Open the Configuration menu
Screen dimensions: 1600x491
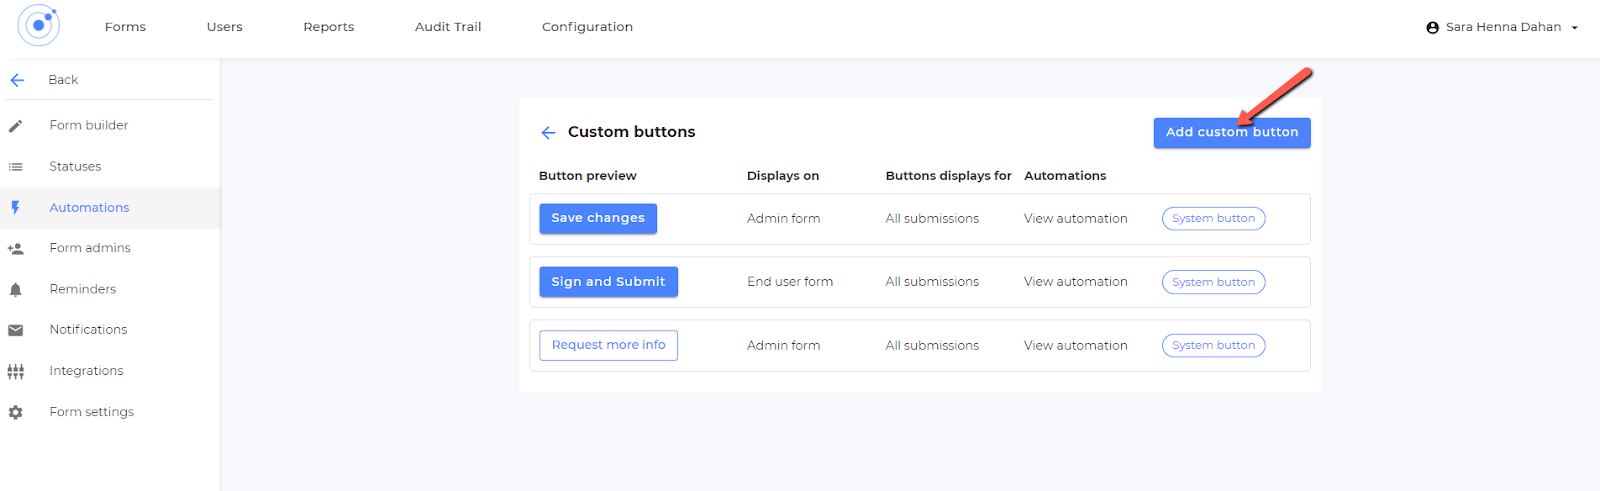coord(587,27)
